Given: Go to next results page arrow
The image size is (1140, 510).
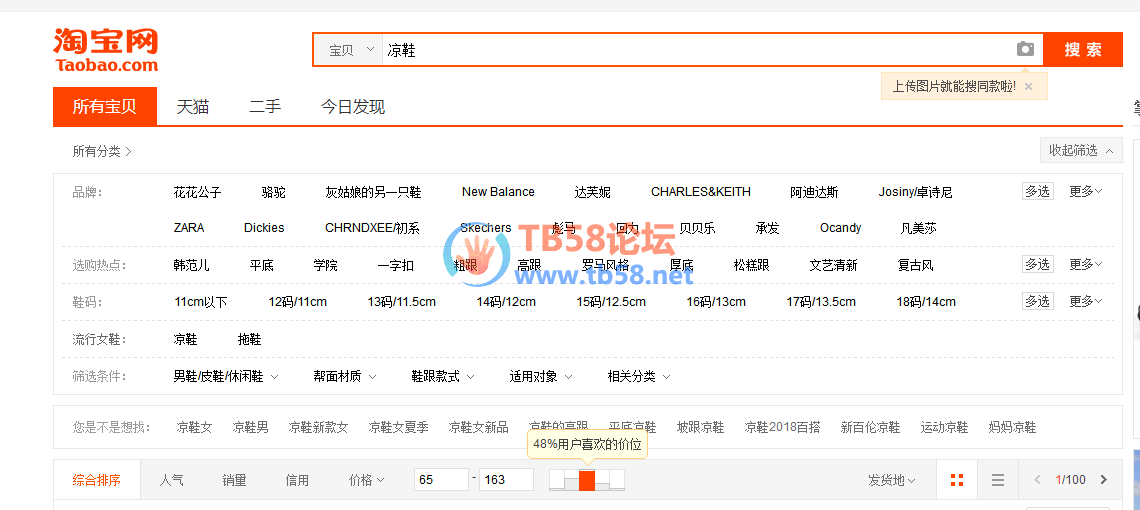Looking at the screenshot, I should [1104, 480].
